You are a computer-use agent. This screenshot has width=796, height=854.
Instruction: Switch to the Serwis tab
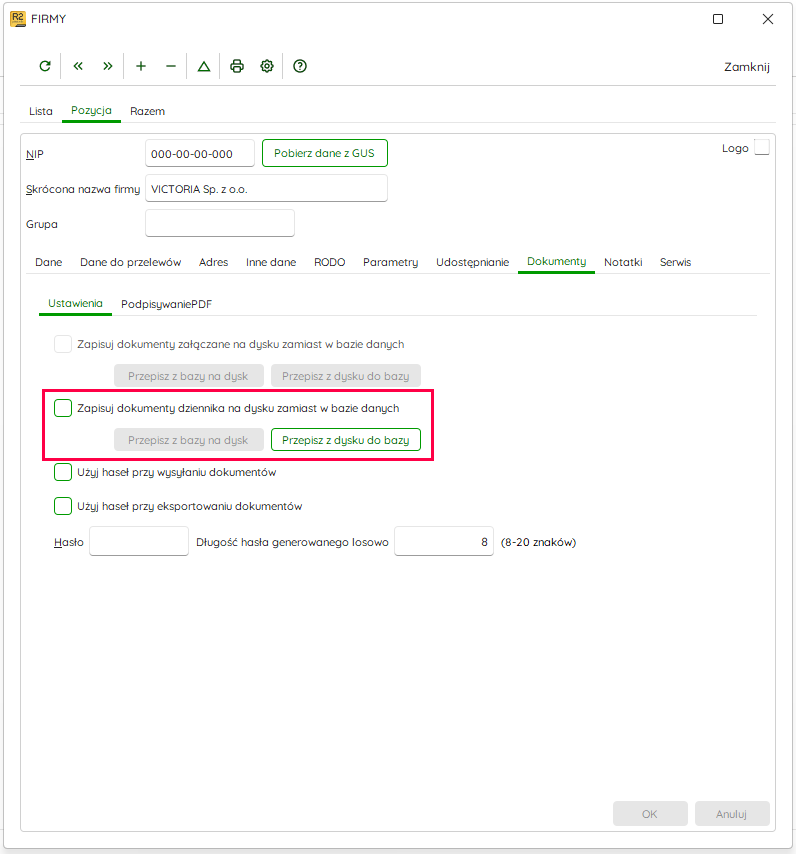tap(675, 262)
